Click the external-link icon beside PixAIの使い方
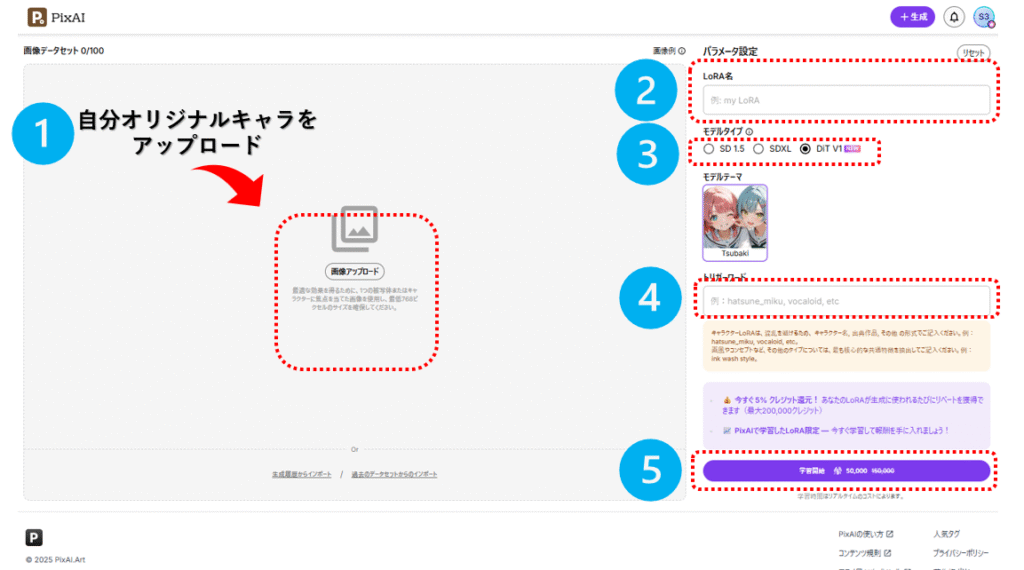 pos(889,534)
